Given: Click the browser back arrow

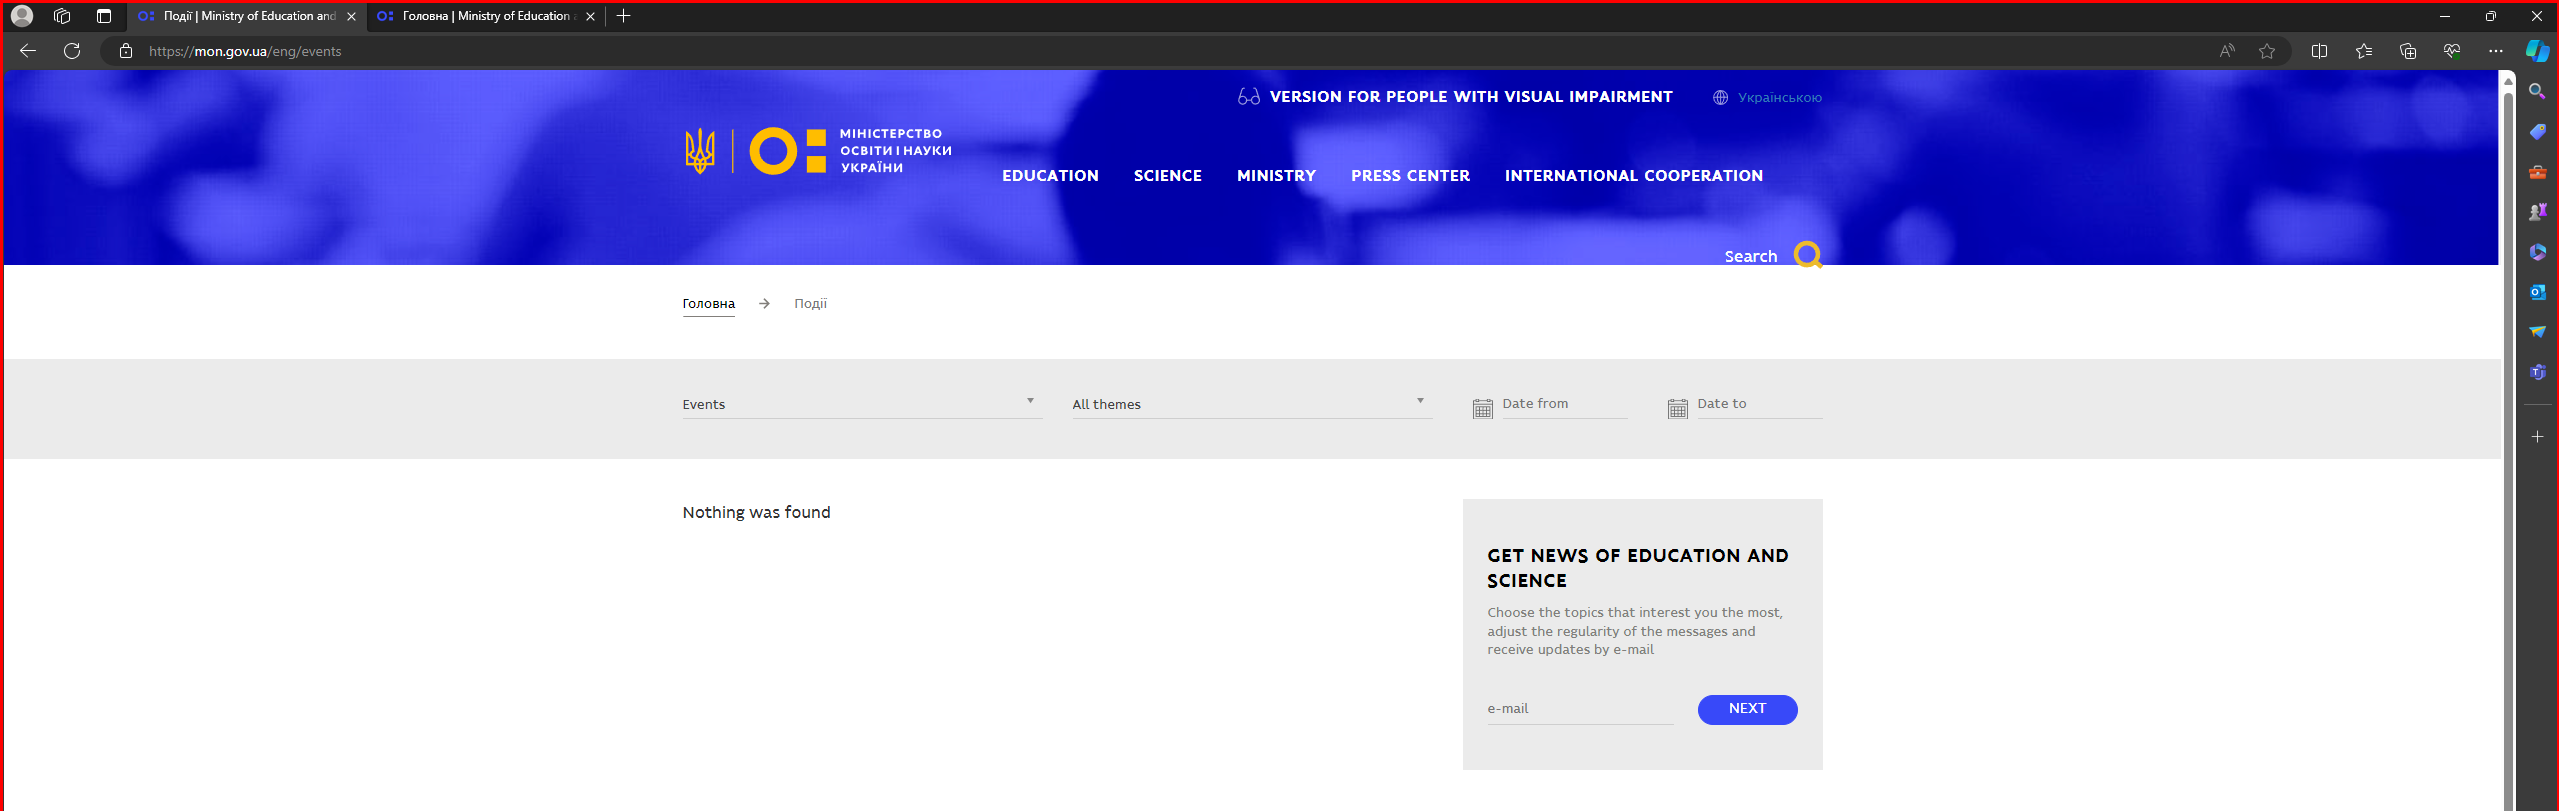Looking at the screenshot, I should [x=28, y=51].
